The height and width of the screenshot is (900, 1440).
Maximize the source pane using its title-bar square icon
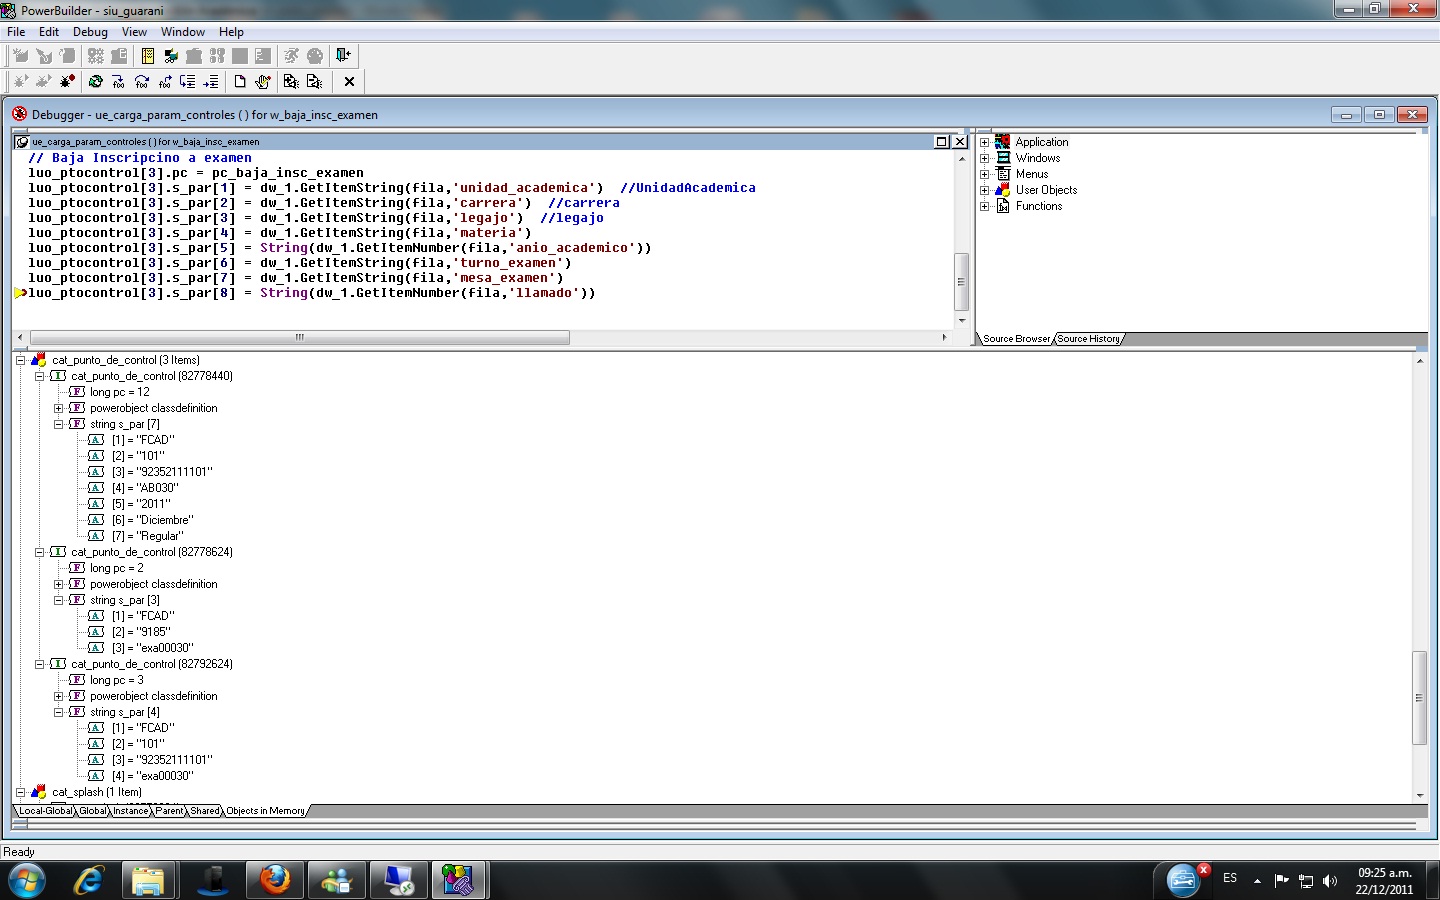(x=941, y=142)
